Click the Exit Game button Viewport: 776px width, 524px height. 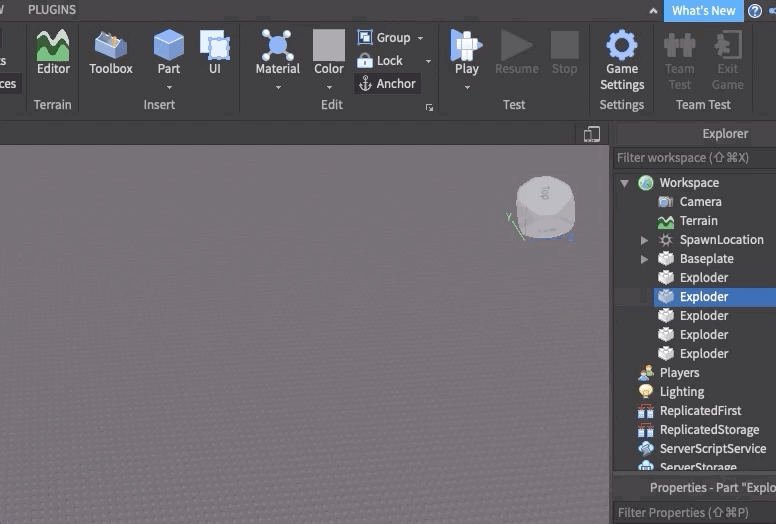tap(728, 60)
